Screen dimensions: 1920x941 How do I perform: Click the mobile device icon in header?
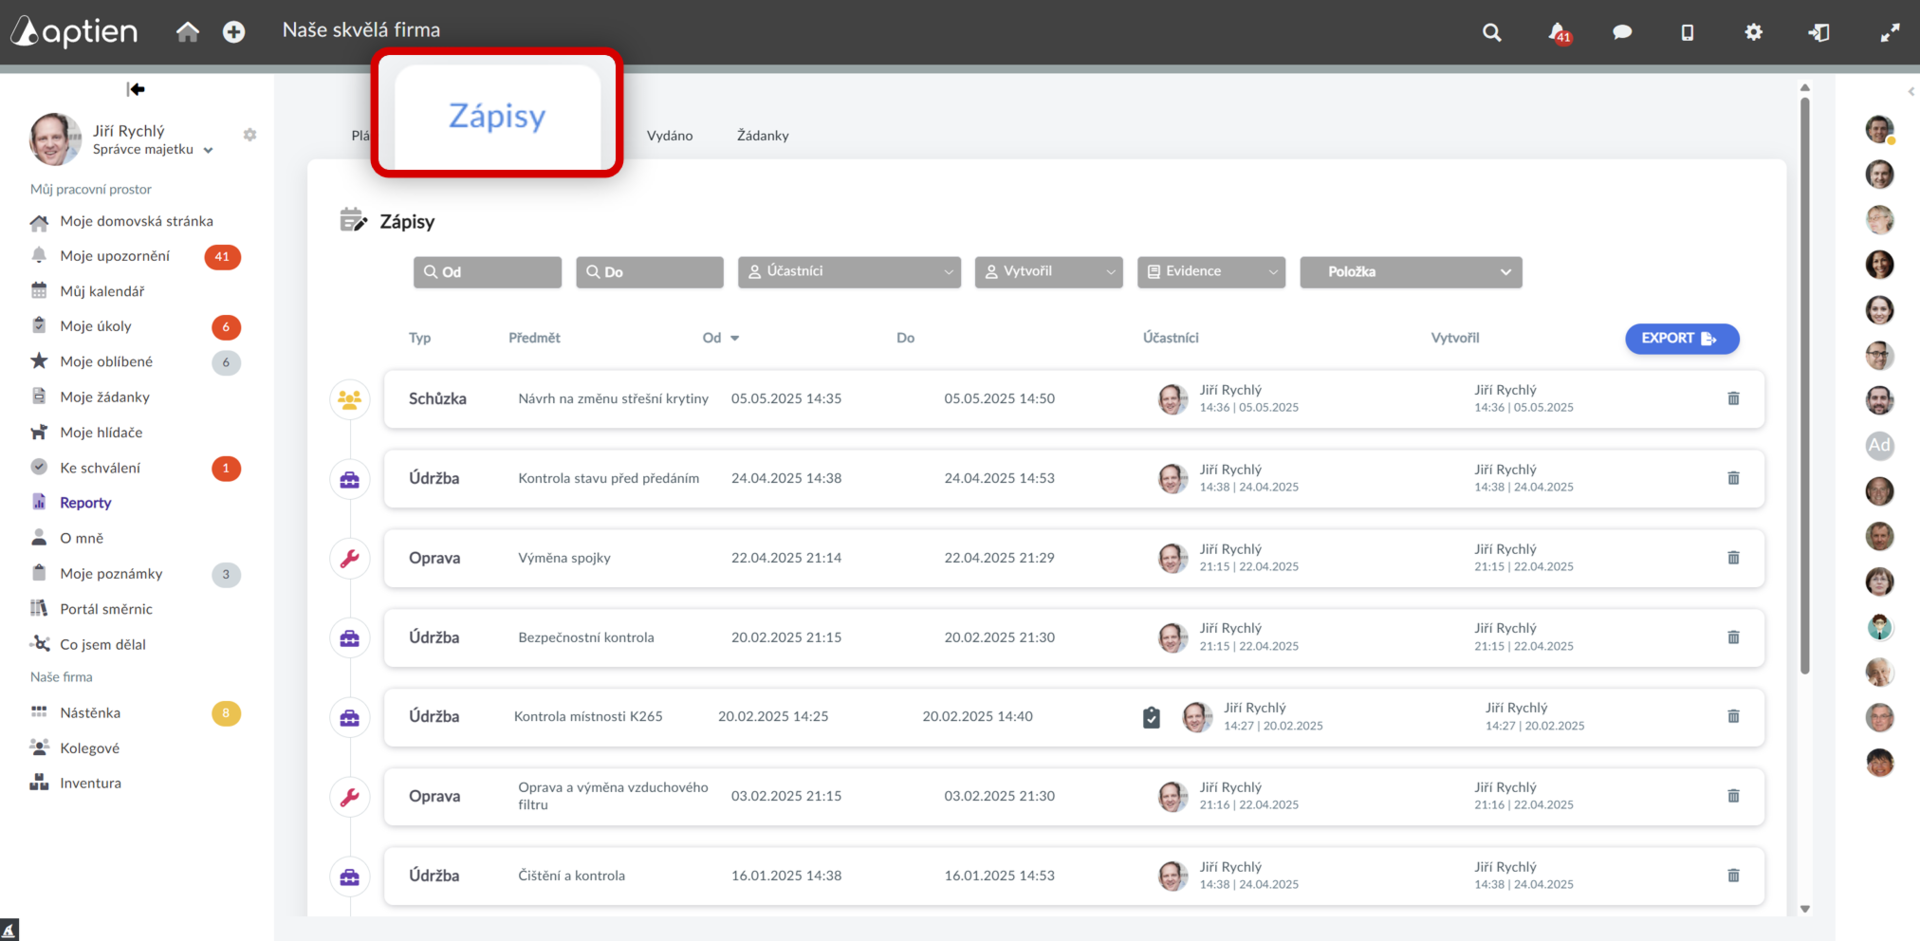(x=1687, y=32)
